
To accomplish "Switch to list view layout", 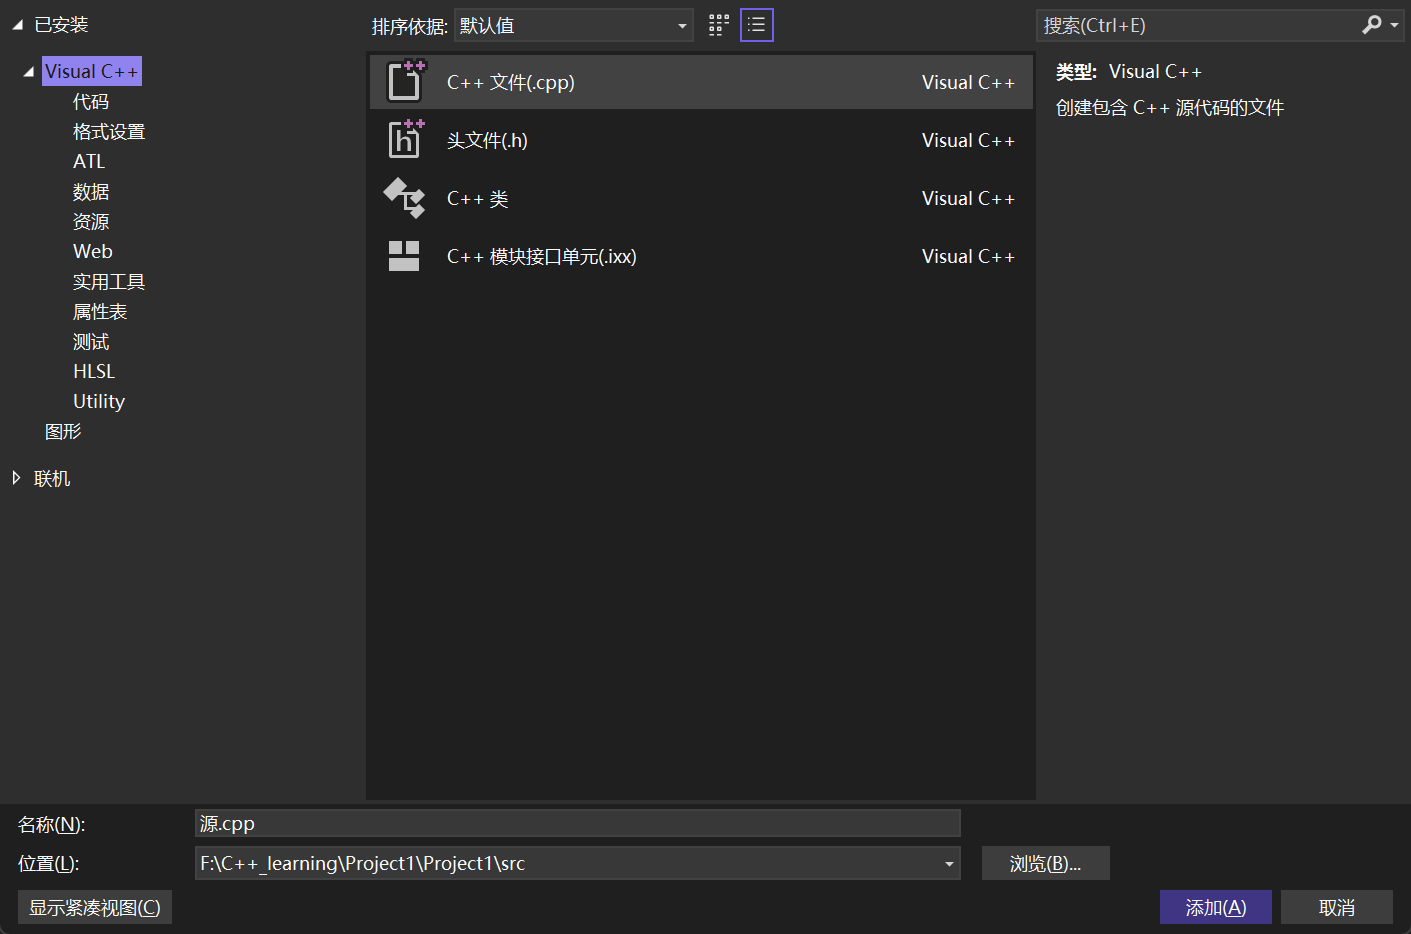I will pyautogui.click(x=757, y=25).
